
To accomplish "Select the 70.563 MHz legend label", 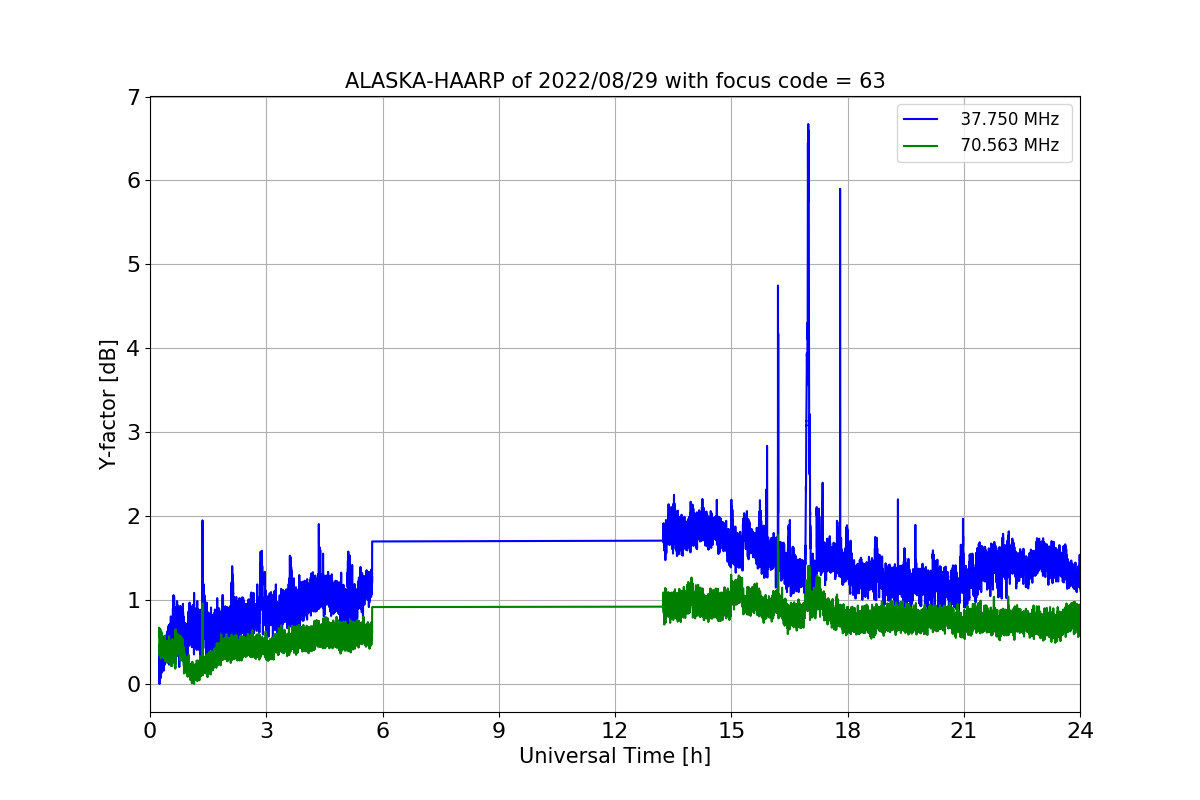I will [1009, 145].
